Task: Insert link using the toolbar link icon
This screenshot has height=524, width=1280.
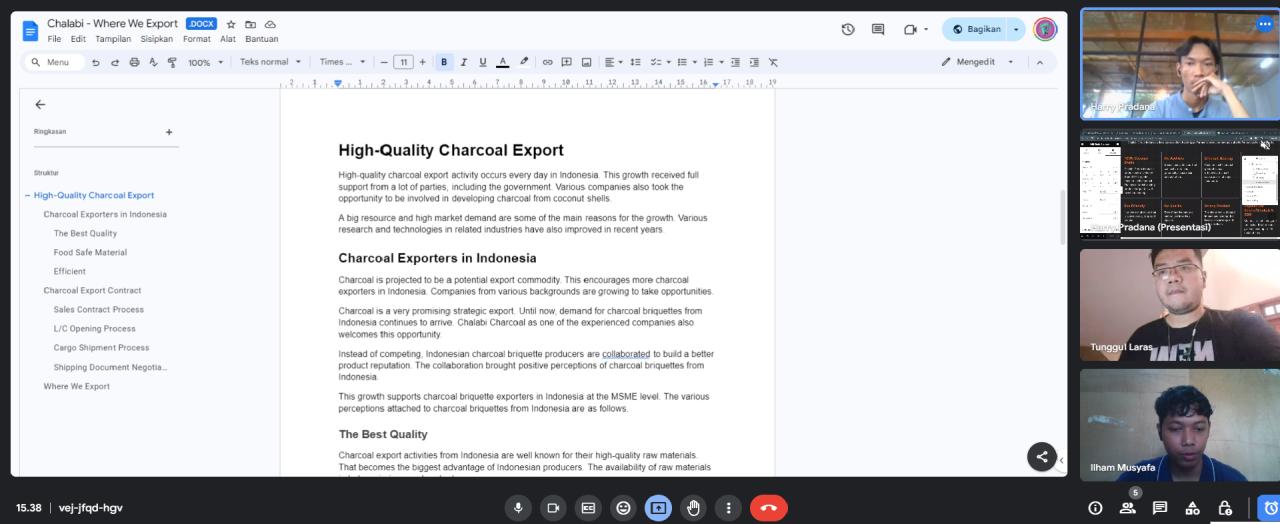Action: pos(547,62)
